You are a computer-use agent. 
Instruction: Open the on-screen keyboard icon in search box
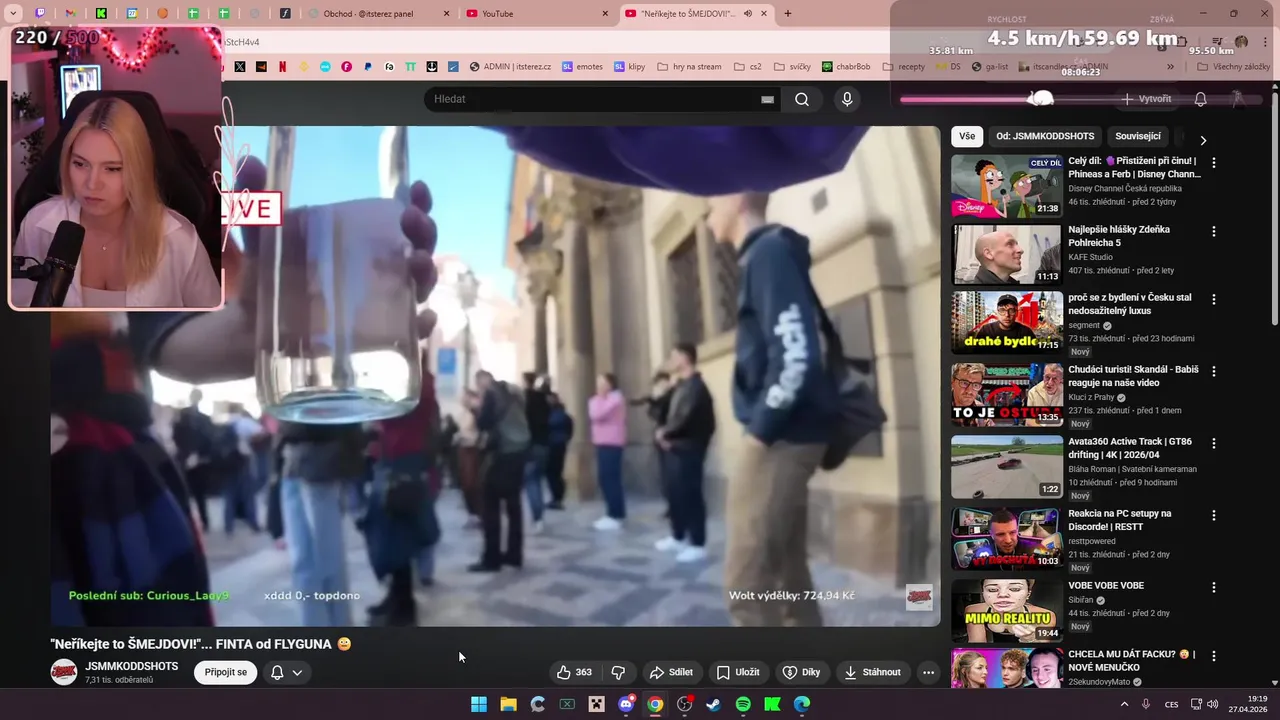[767, 99]
